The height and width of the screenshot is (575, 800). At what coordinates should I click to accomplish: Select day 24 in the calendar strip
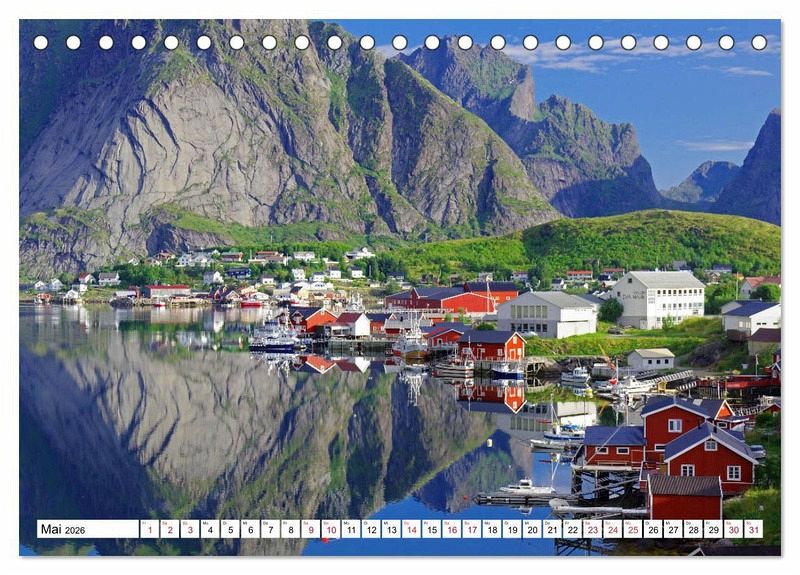(x=613, y=529)
